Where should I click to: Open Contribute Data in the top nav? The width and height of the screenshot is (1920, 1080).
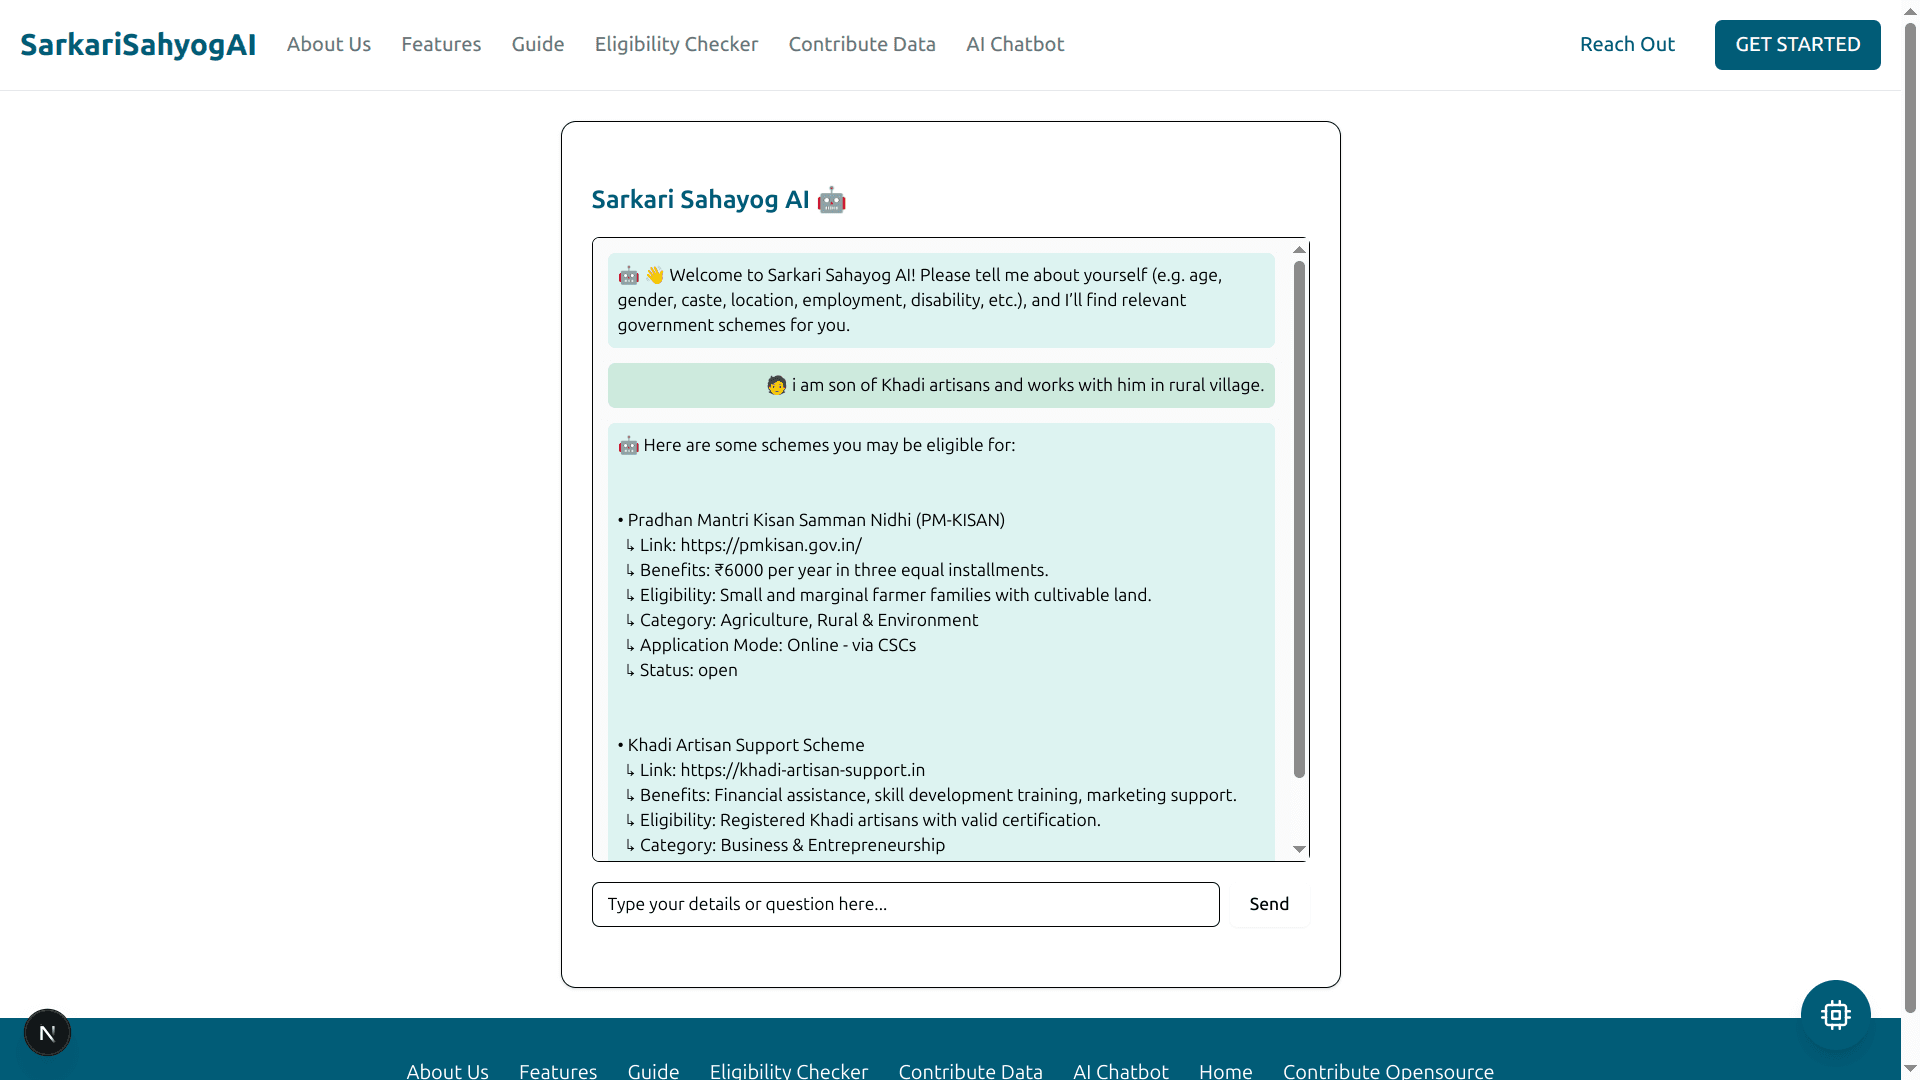coord(861,45)
